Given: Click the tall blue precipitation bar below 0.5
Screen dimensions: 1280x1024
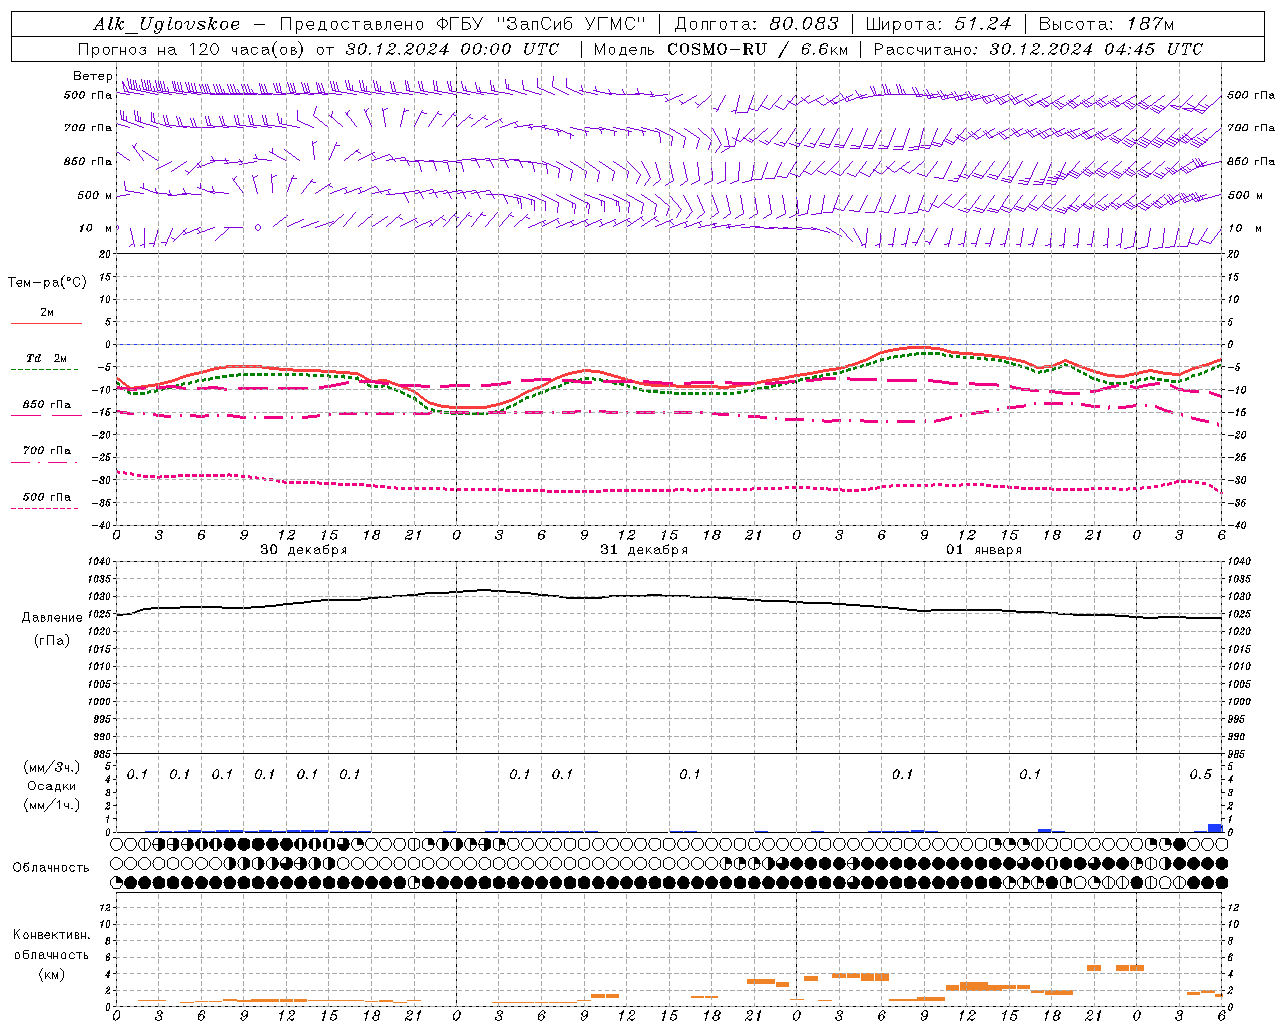Looking at the screenshot, I should point(1215,828).
